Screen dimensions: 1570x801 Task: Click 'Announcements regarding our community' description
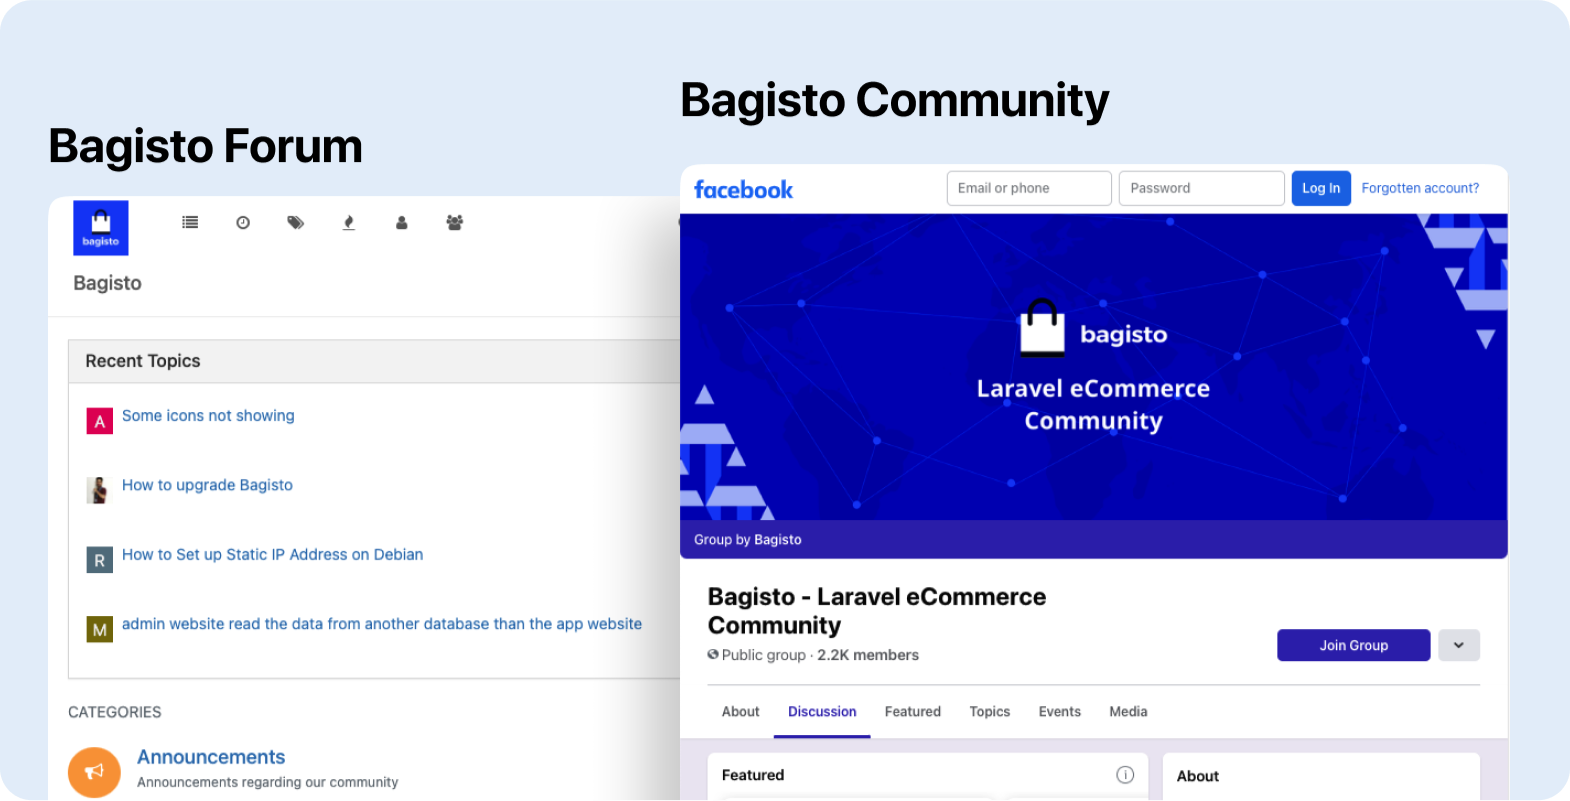(x=268, y=782)
